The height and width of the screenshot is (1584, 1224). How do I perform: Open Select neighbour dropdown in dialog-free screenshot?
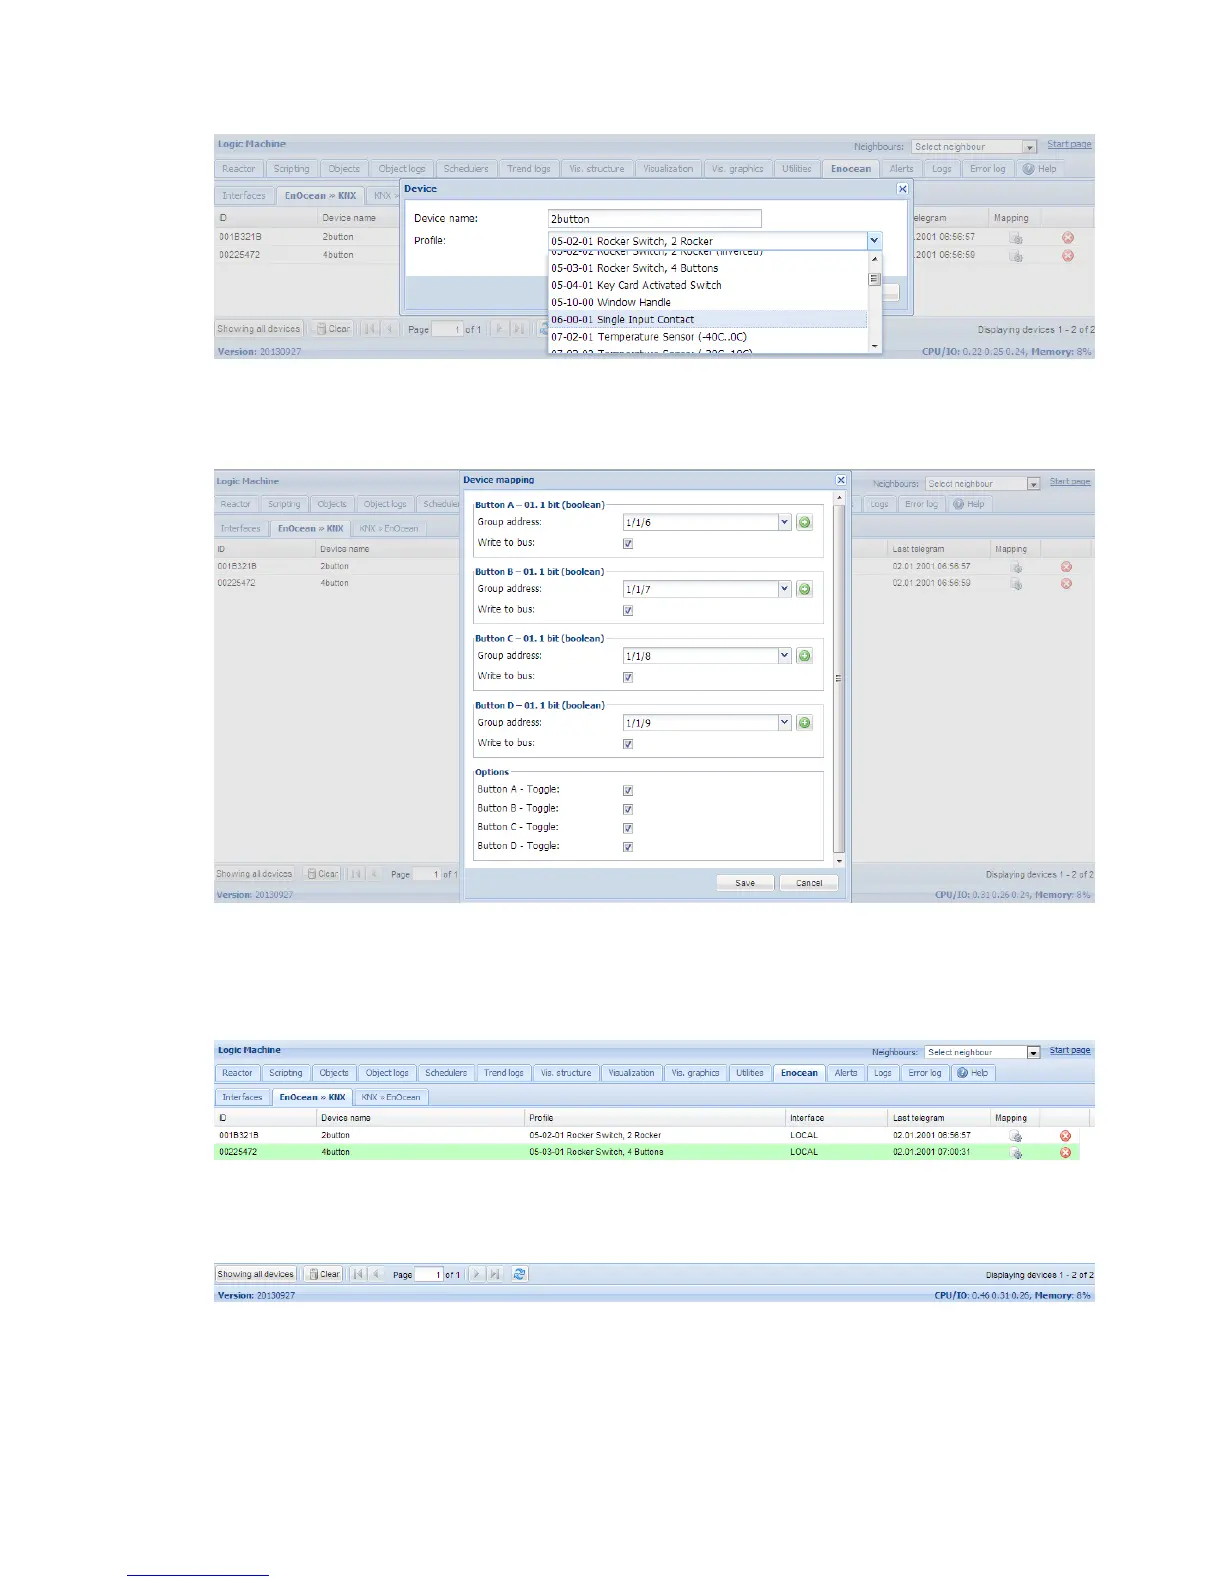click(x=1034, y=1052)
